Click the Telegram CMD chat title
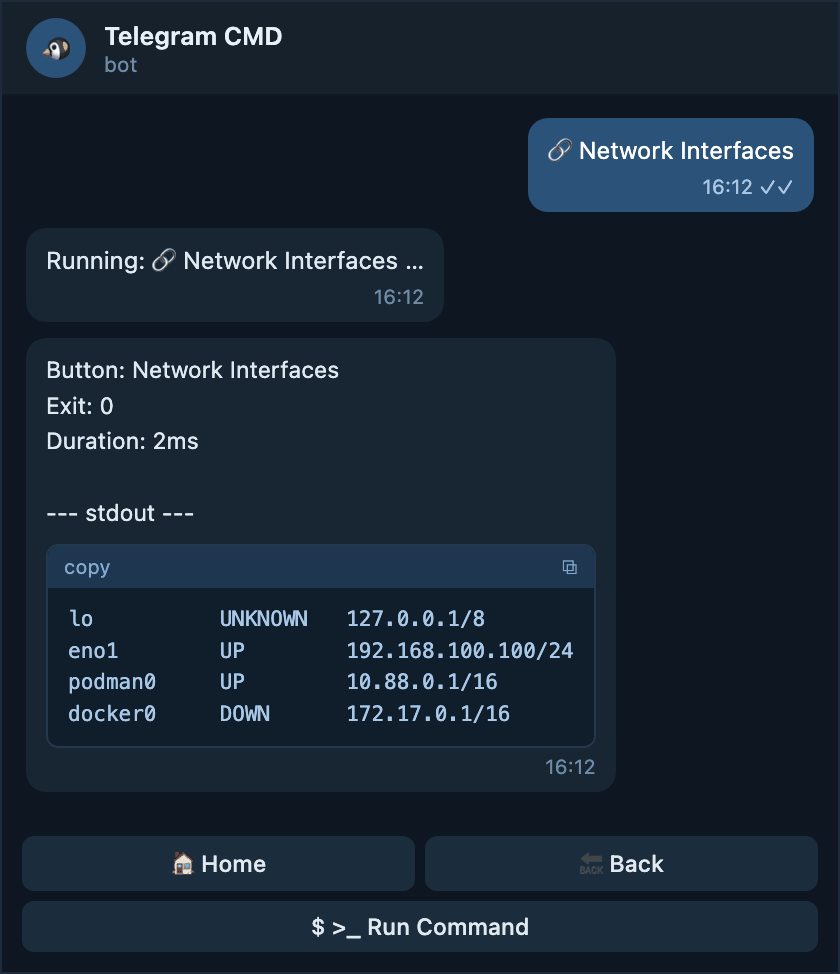The image size is (840, 974). [193, 37]
